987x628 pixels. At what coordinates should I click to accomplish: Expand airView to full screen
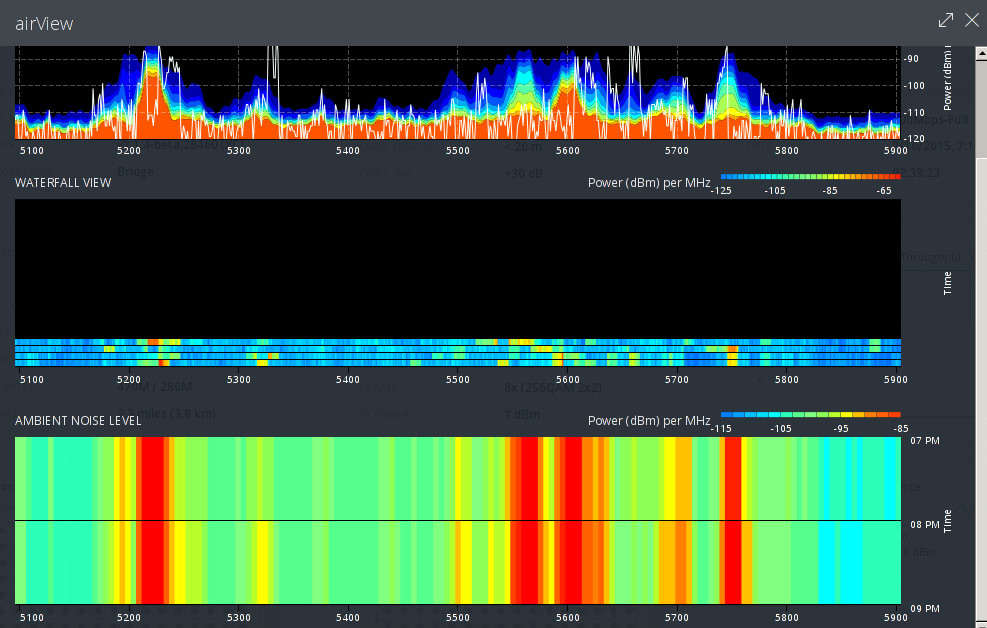[x=946, y=21]
